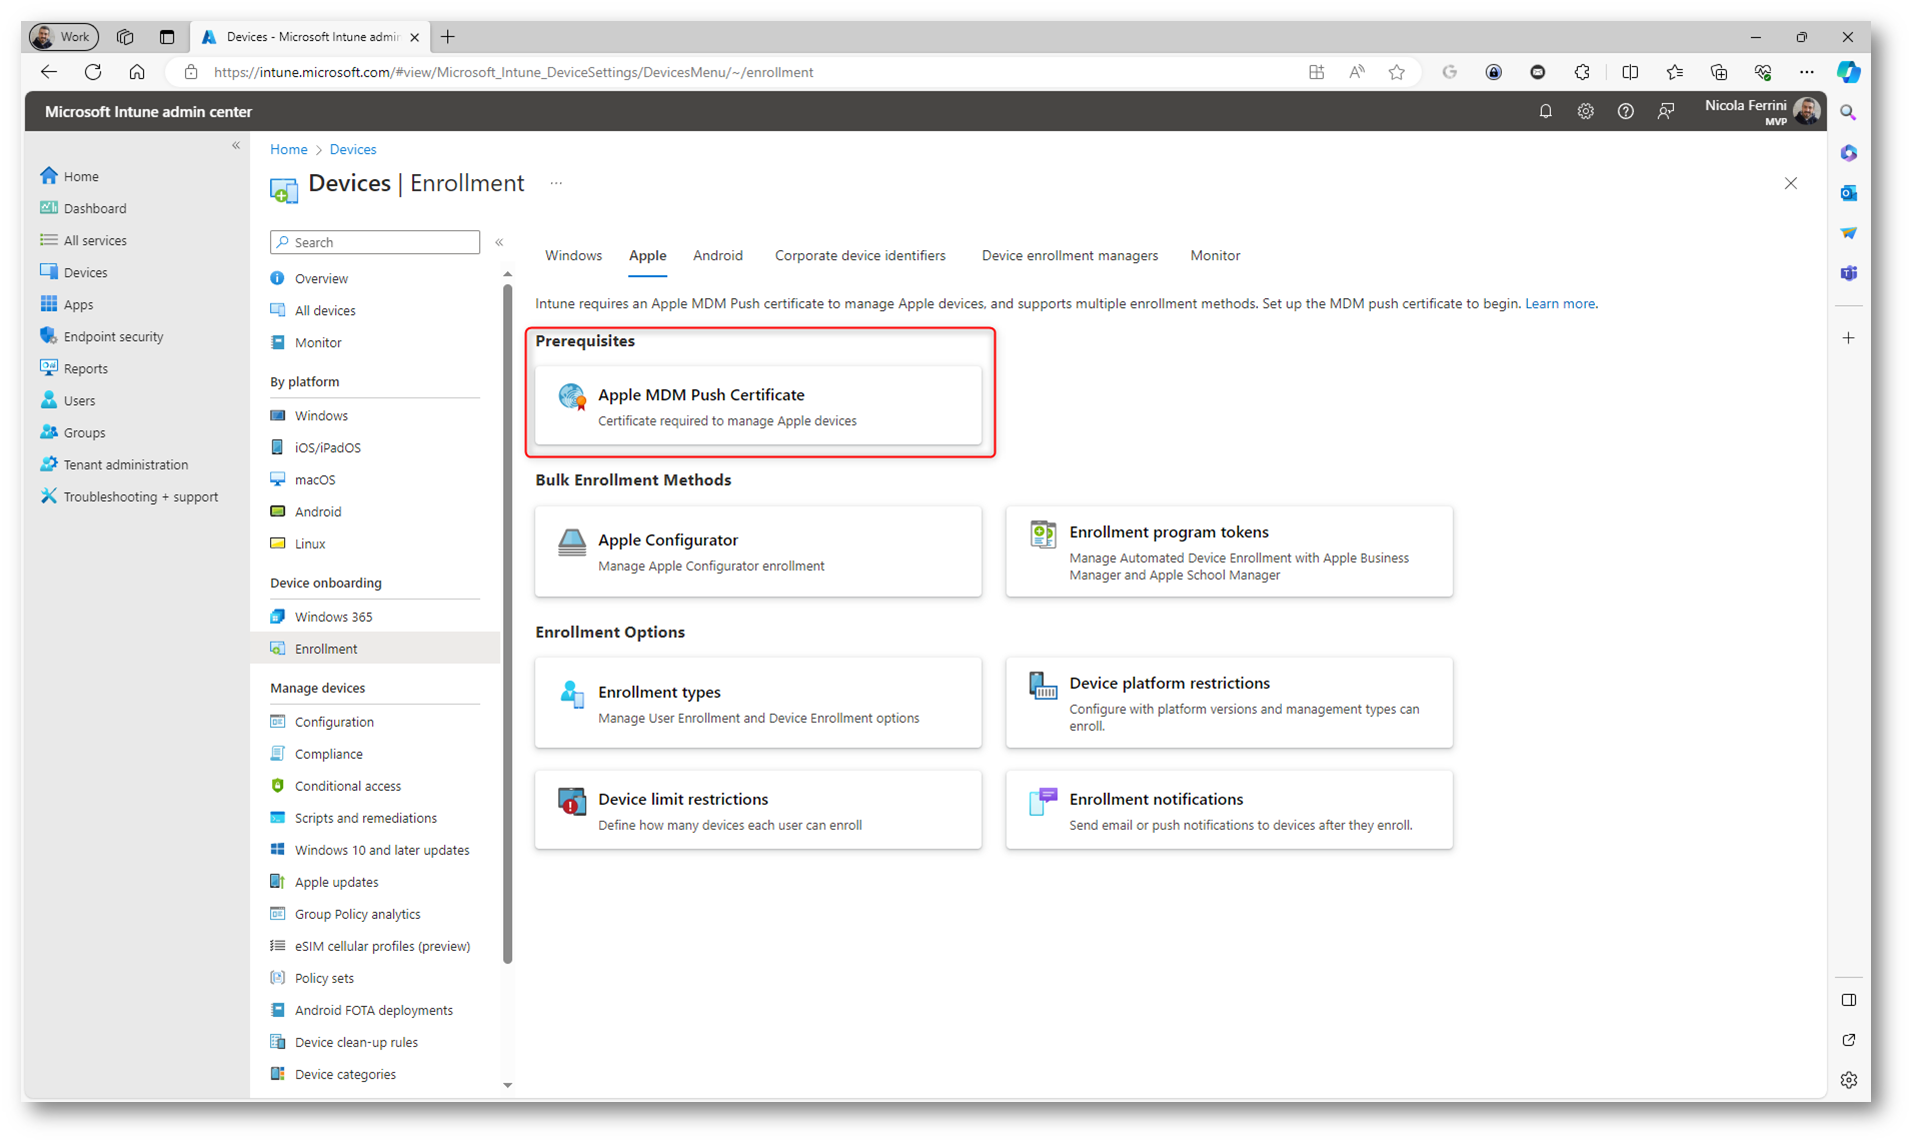Screen dimensions: 1913x1144
Task: Open Corporate device identifiers tab
Action: click(860, 255)
